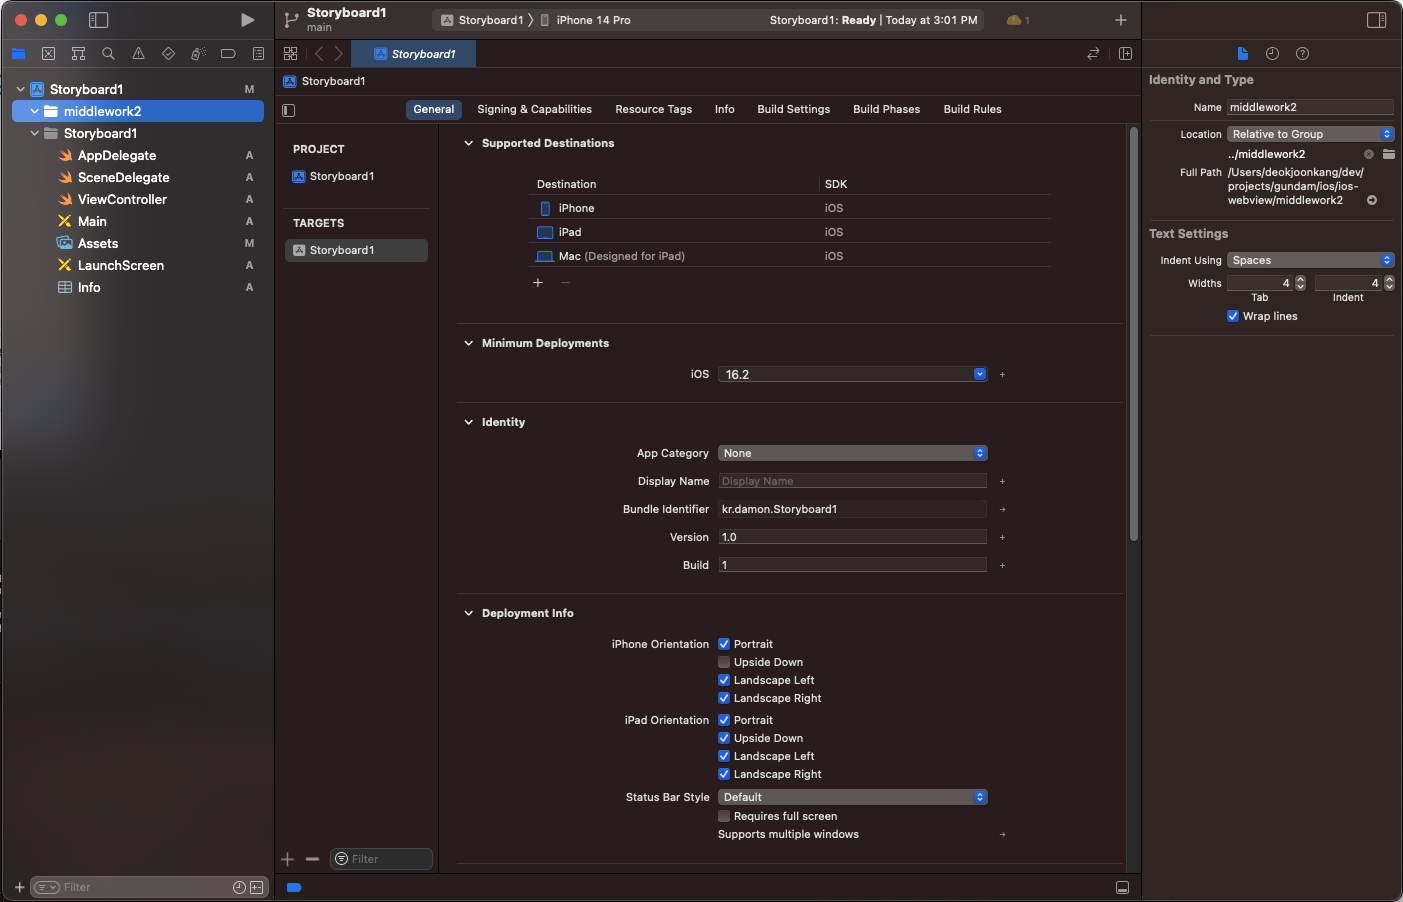Collapse the Storyboard1 project root in navigator
Viewport: 1403px width, 902px height.
pos(21,89)
